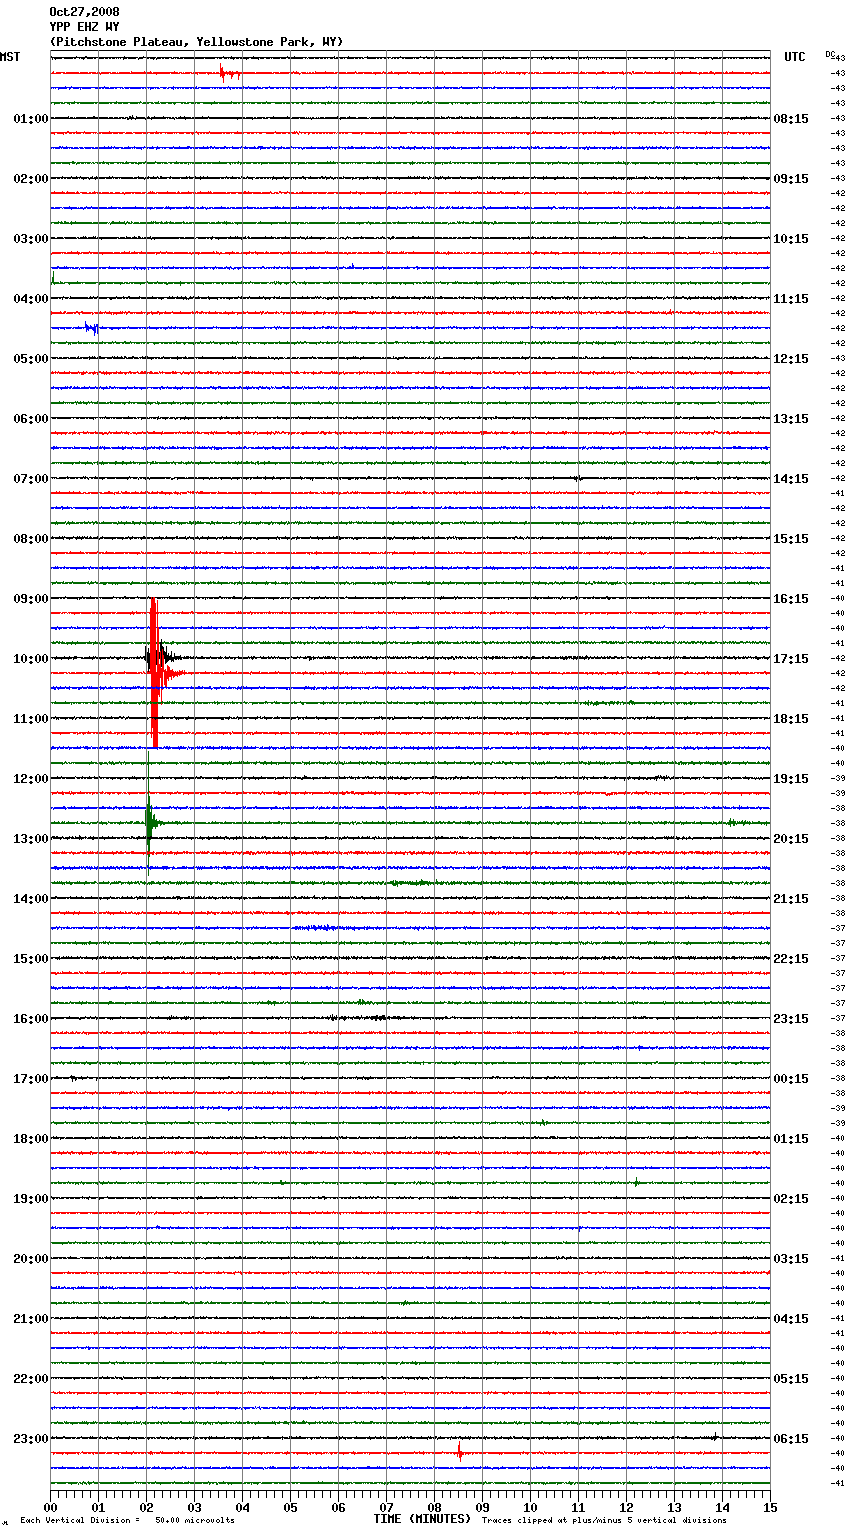Select the 03:00 MST time label
Screen dimensions: 850x1534
coord(31,239)
